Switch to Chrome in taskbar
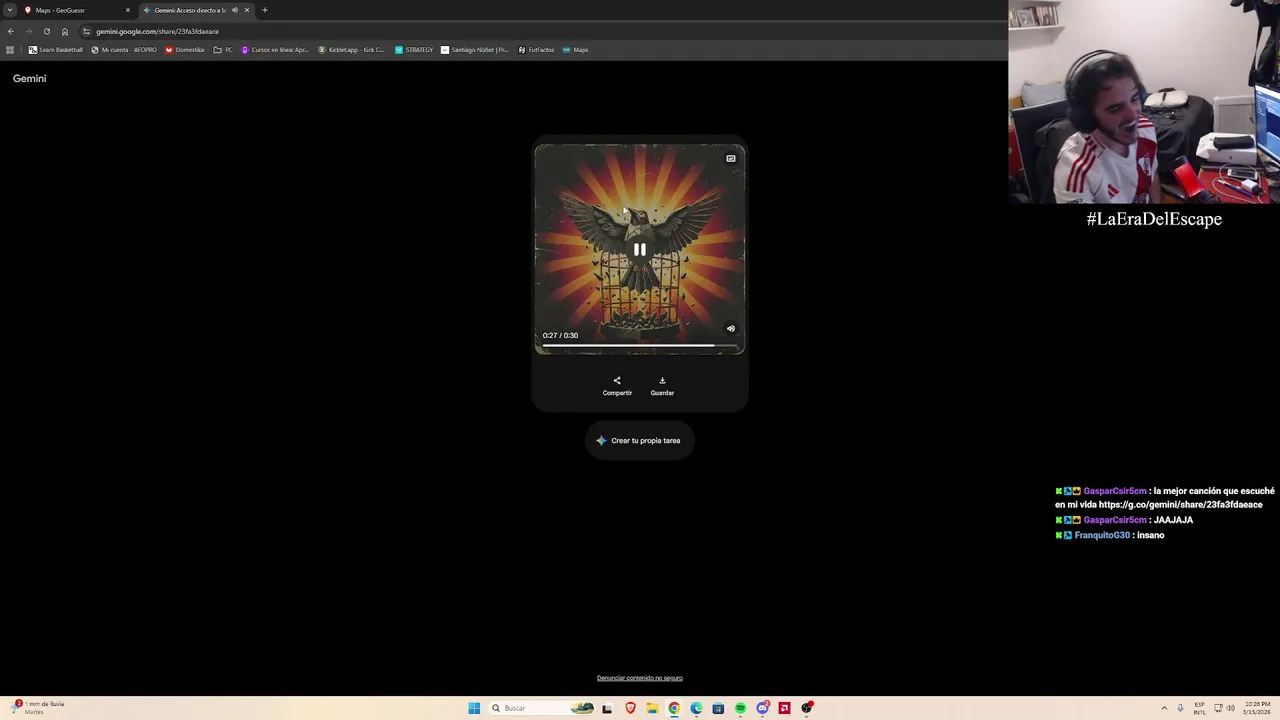The image size is (1280, 720). (x=674, y=708)
